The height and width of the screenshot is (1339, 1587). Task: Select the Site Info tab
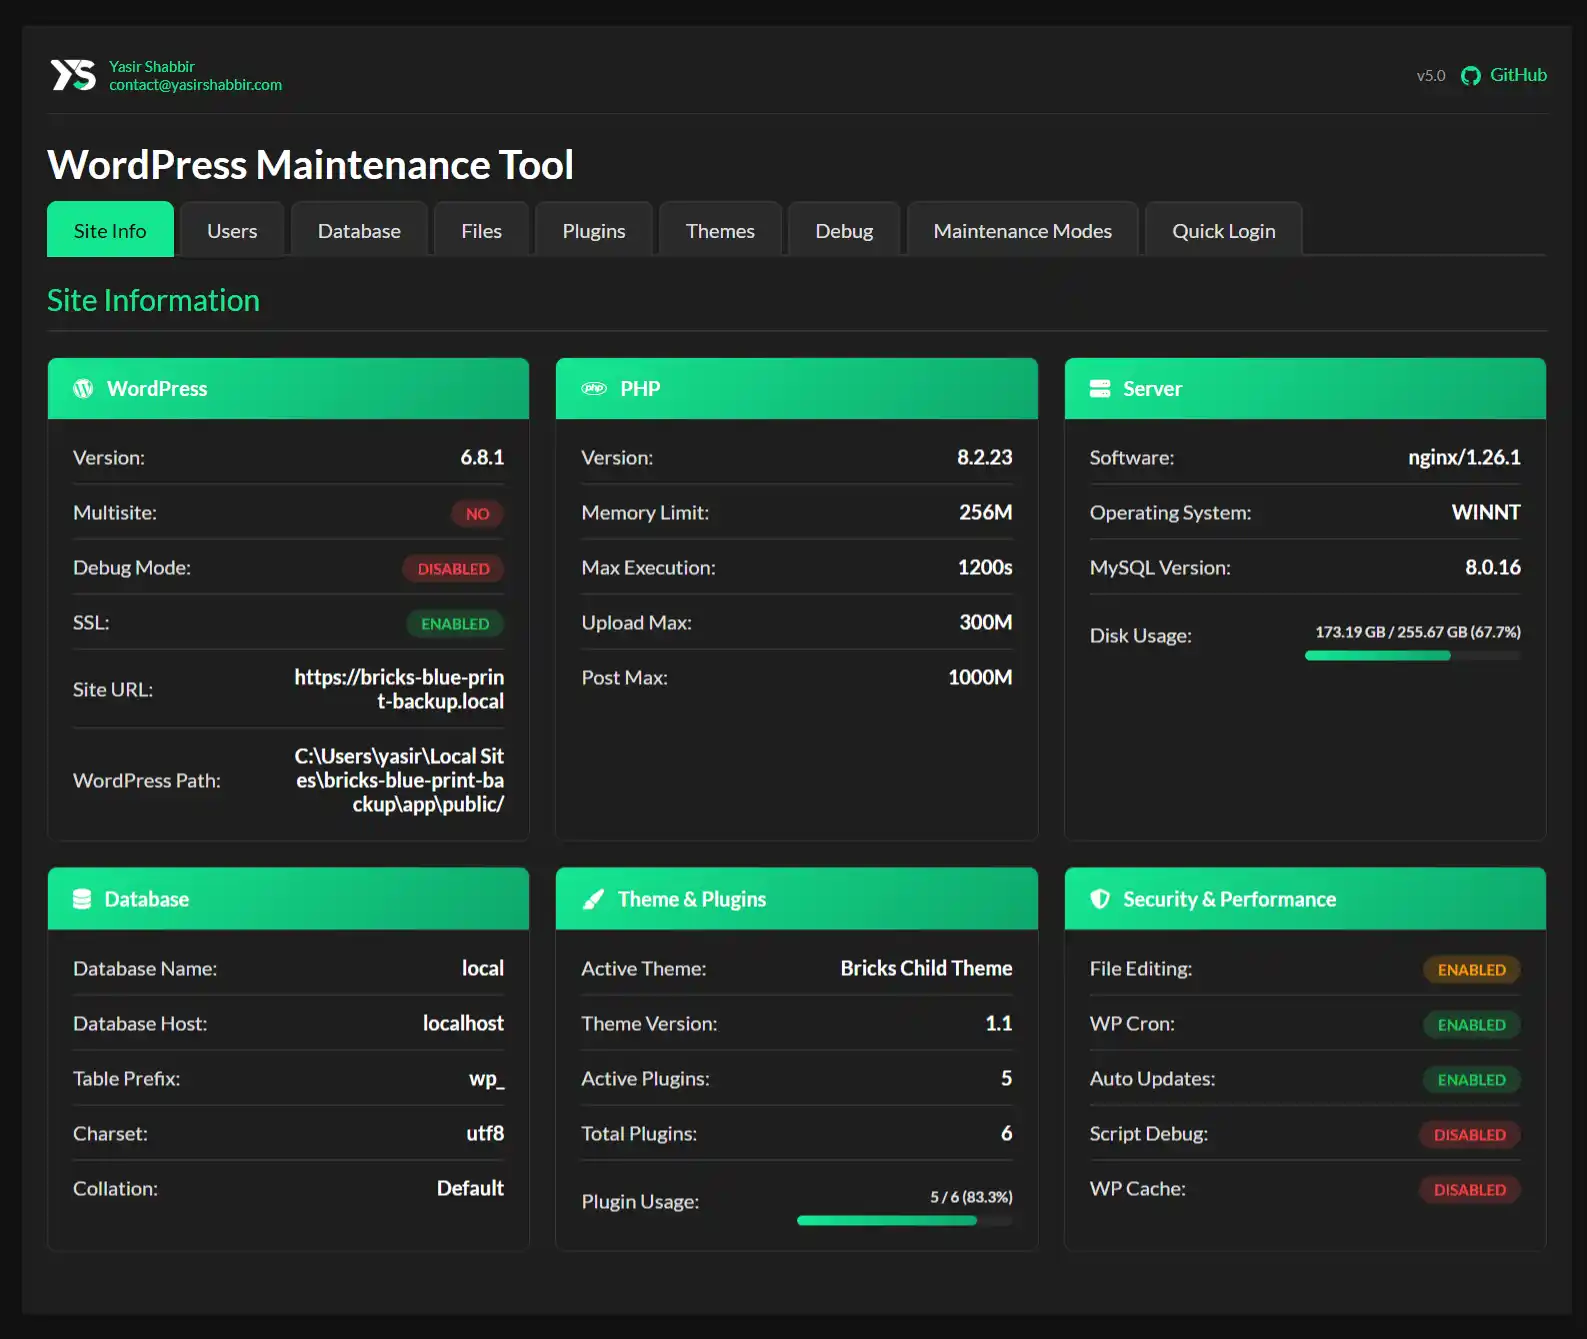110,230
